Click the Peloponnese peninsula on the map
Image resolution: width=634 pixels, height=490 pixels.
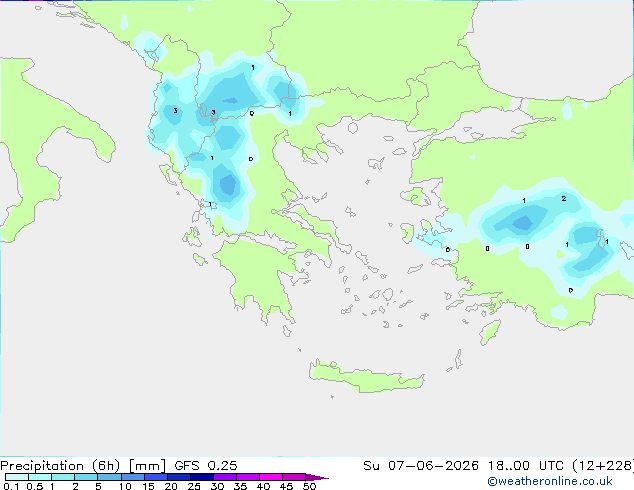coord(259,275)
